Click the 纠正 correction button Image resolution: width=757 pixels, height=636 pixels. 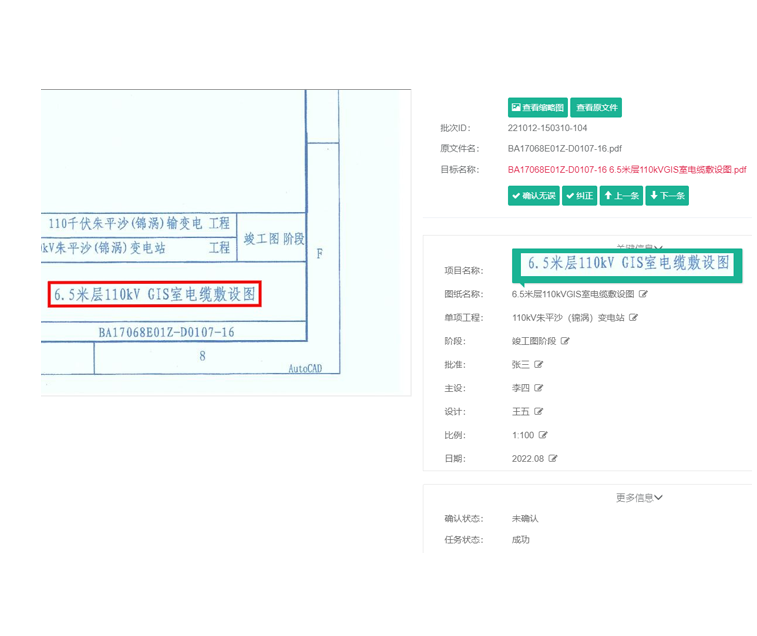[579, 196]
